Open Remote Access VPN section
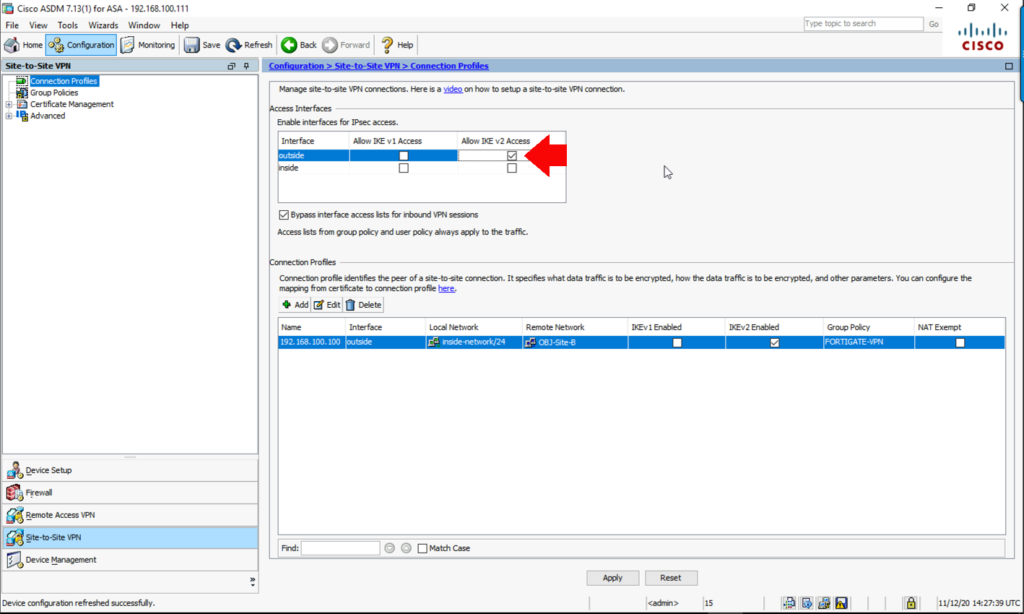The height and width of the screenshot is (614, 1024). (x=130, y=515)
